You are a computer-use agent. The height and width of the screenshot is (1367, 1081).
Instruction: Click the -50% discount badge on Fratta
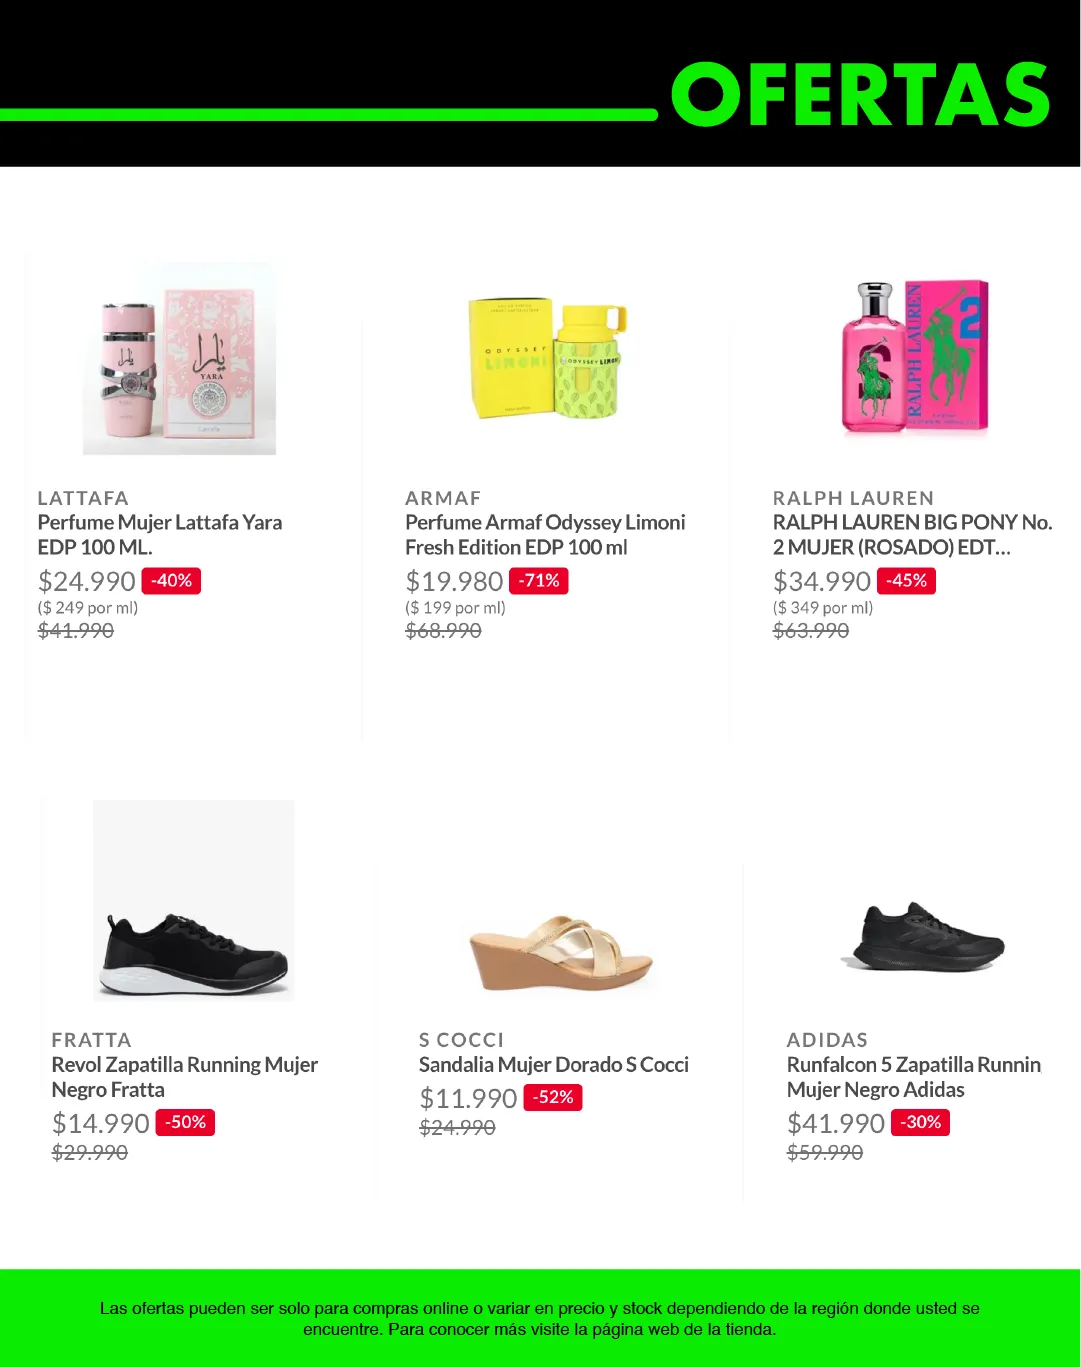point(186,1123)
